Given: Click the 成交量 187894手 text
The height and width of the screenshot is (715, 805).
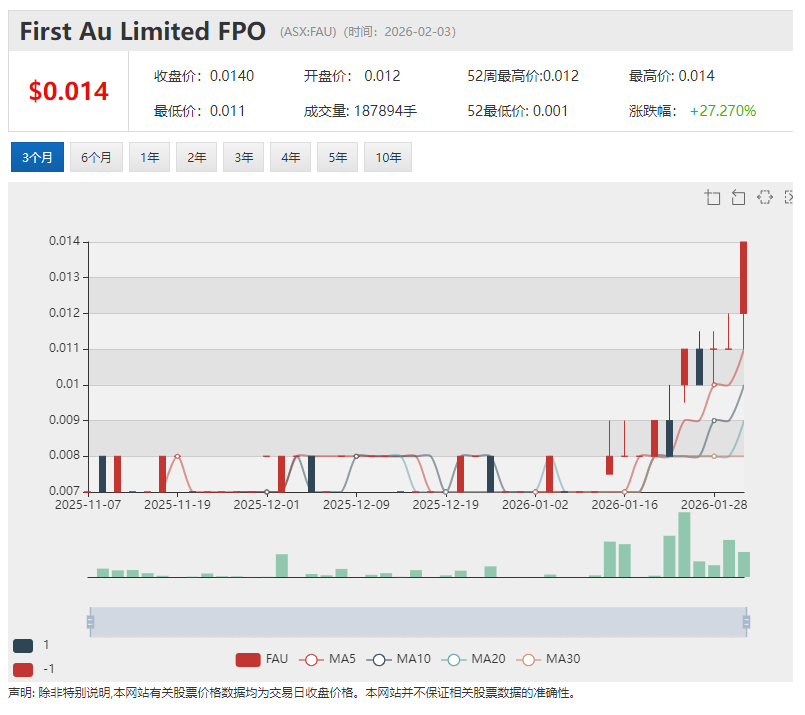Looking at the screenshot, I should [x=360, y=111].
